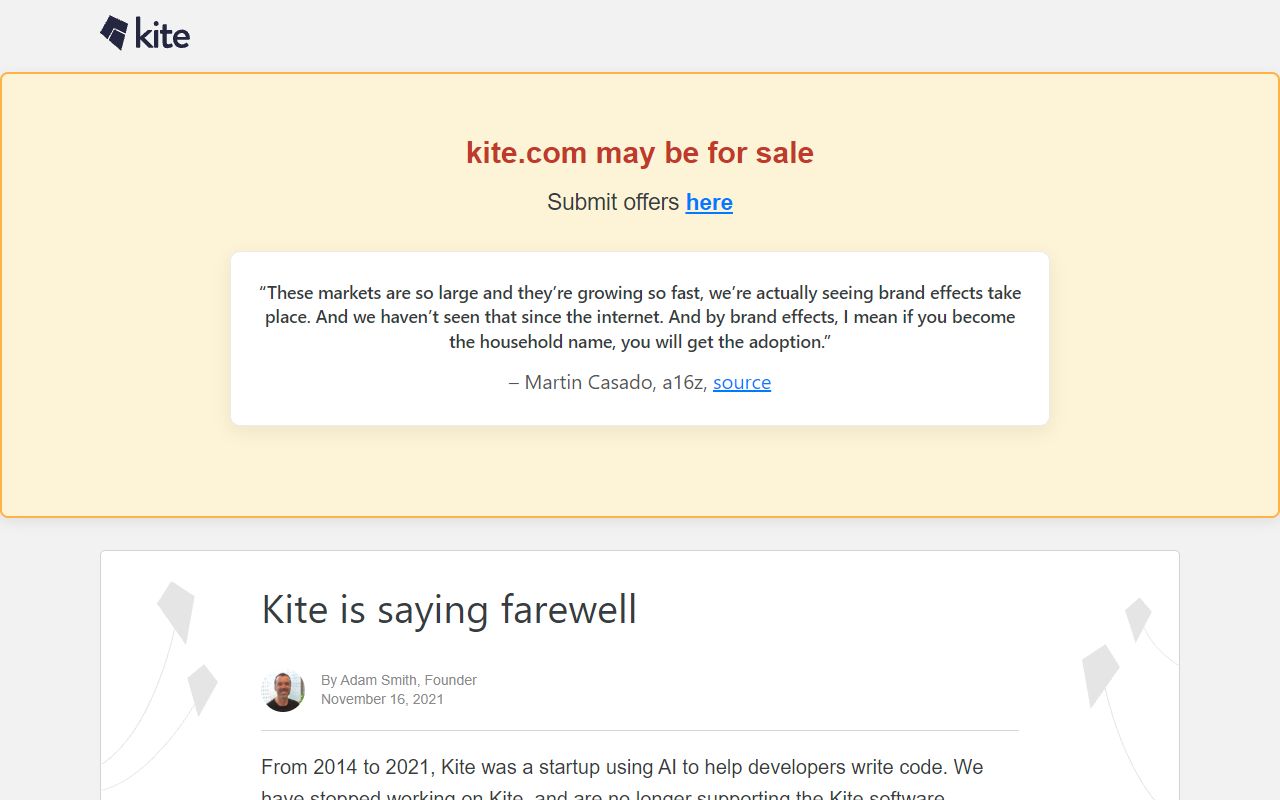Select the dark kite emblem in the header
The height and width of the screenshot is (800, 1280).
[x=112, y=30]
